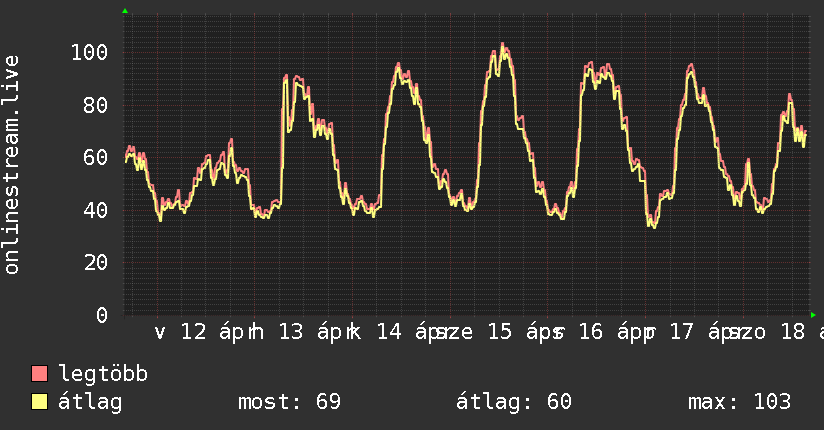The image size is (824, 430).
Task: Click the vertical axis title onlinestream.live
Action: click(x=12, y=165)
